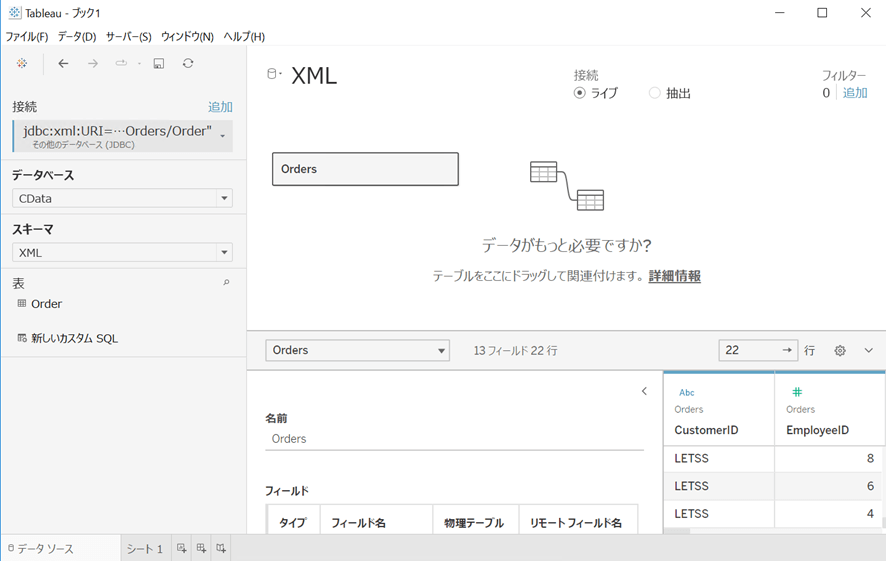This screenshot has height=561, width=886.
Task: Click the タイプ column header
Action: 293,523
